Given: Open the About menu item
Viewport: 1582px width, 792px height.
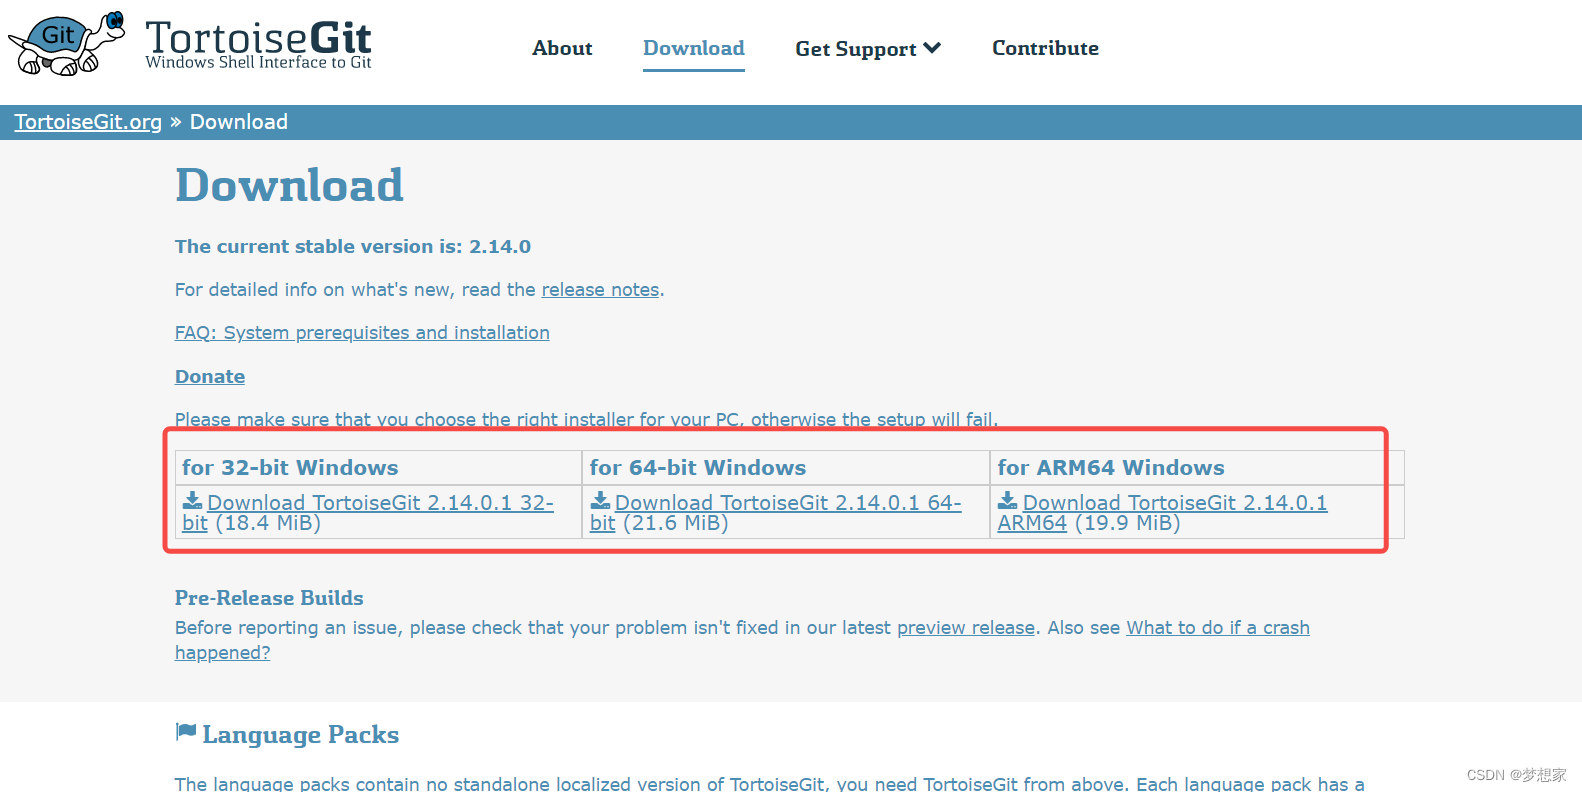Looking at the screenshot, I should click(562, 48).
